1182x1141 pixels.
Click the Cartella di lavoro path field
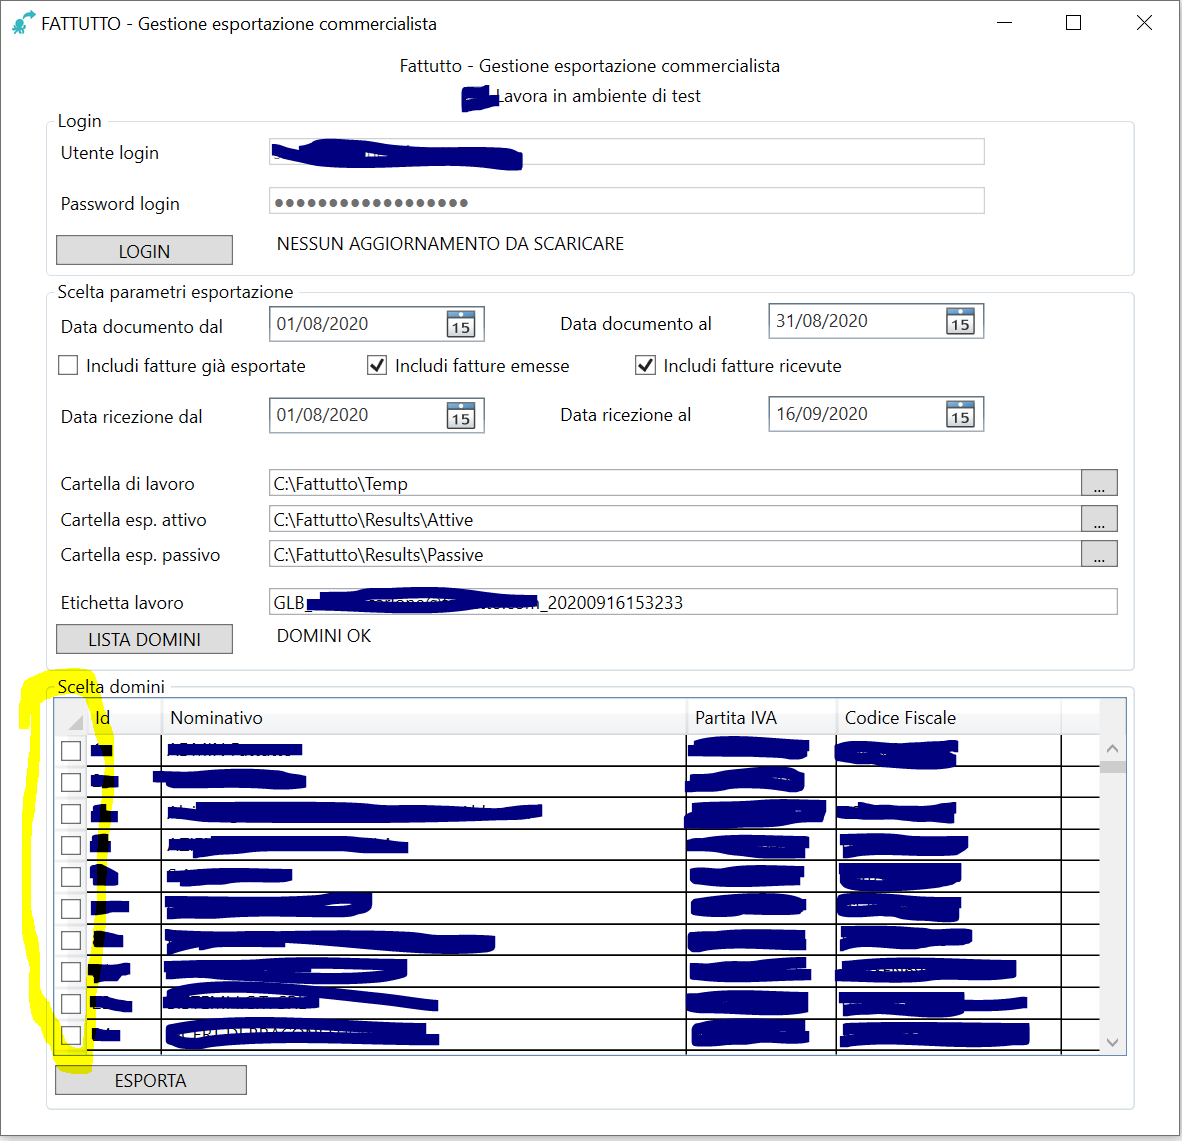(x=675, y=483)
